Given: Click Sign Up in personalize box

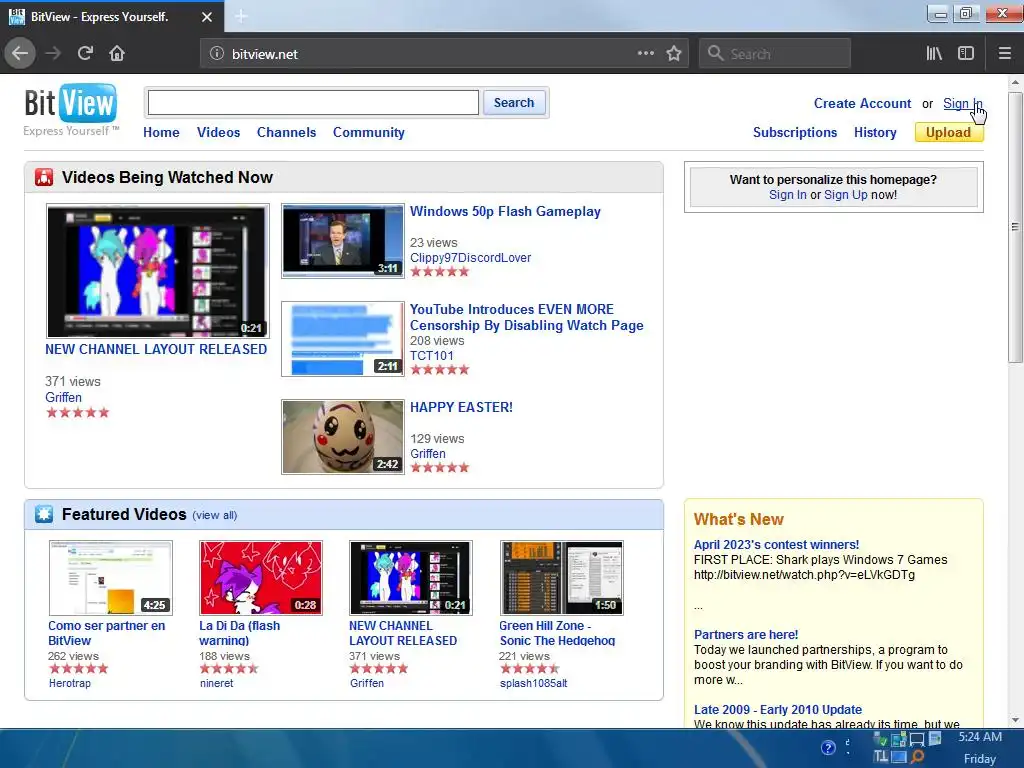Looking at the screenshot, I should [x=846, y=195].
